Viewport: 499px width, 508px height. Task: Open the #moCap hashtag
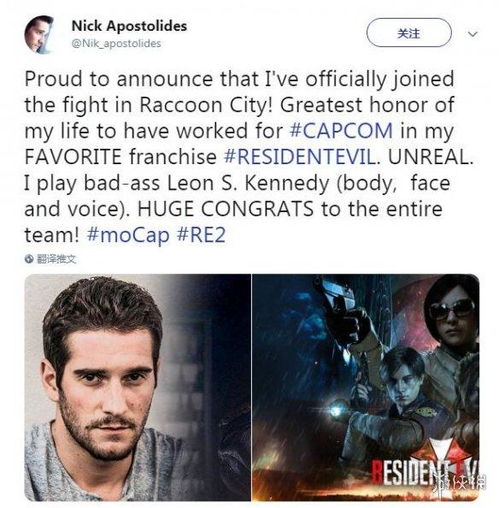click(x=128, y=235)
